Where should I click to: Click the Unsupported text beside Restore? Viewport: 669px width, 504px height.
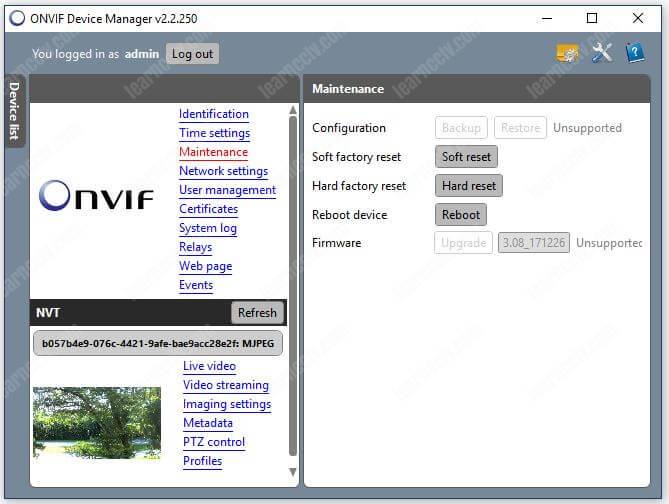[587, 128]
